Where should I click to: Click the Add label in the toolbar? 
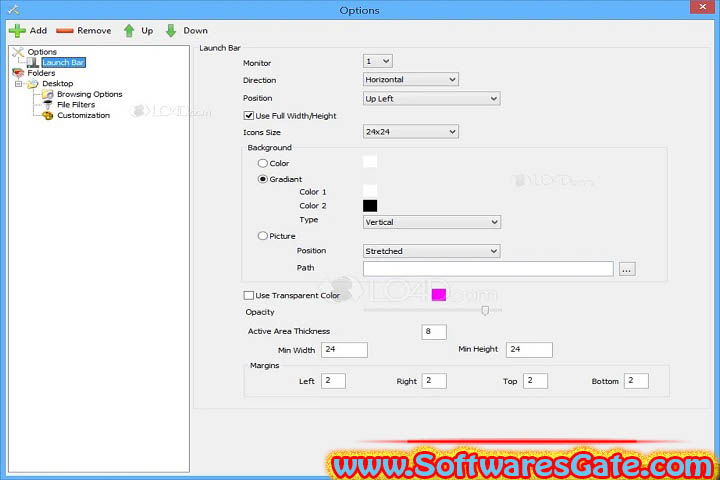coord(38,31)
